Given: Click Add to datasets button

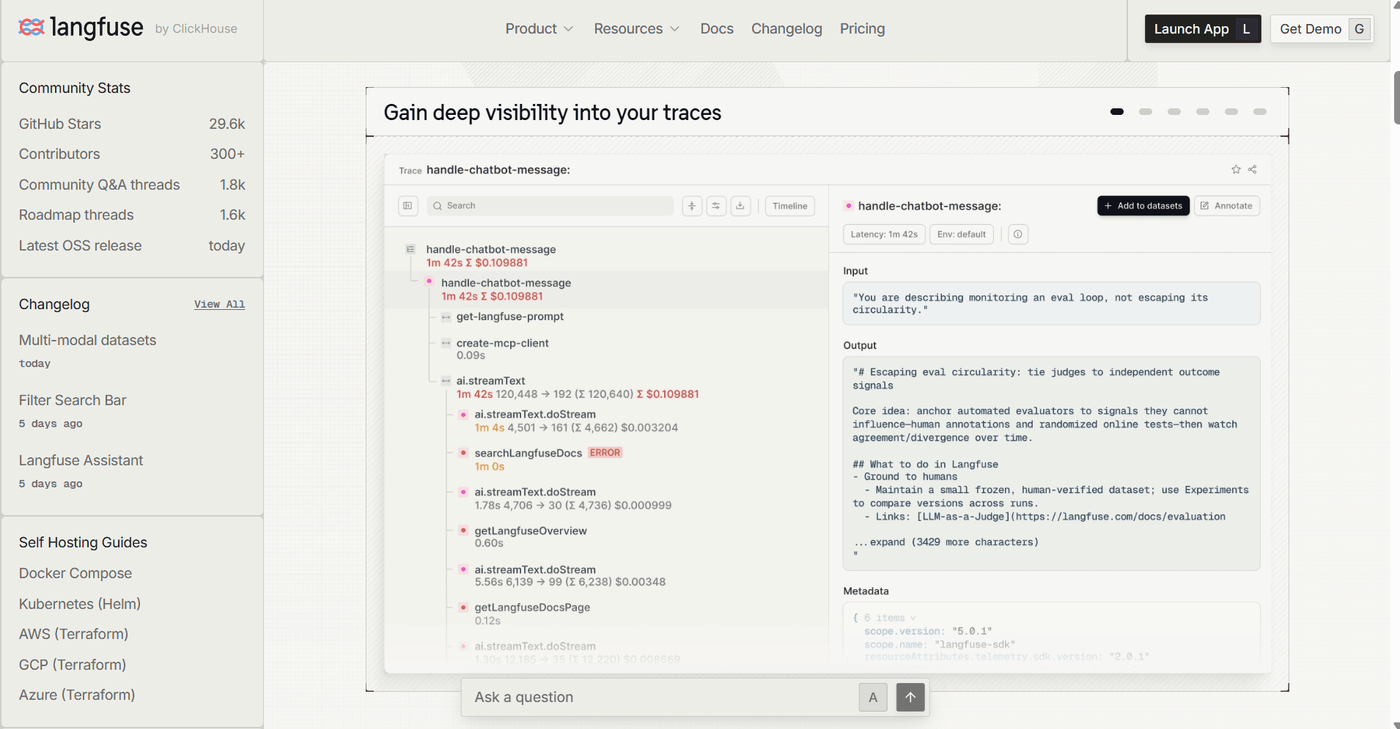Looking at the screenshot, I should coord(1143,206).
